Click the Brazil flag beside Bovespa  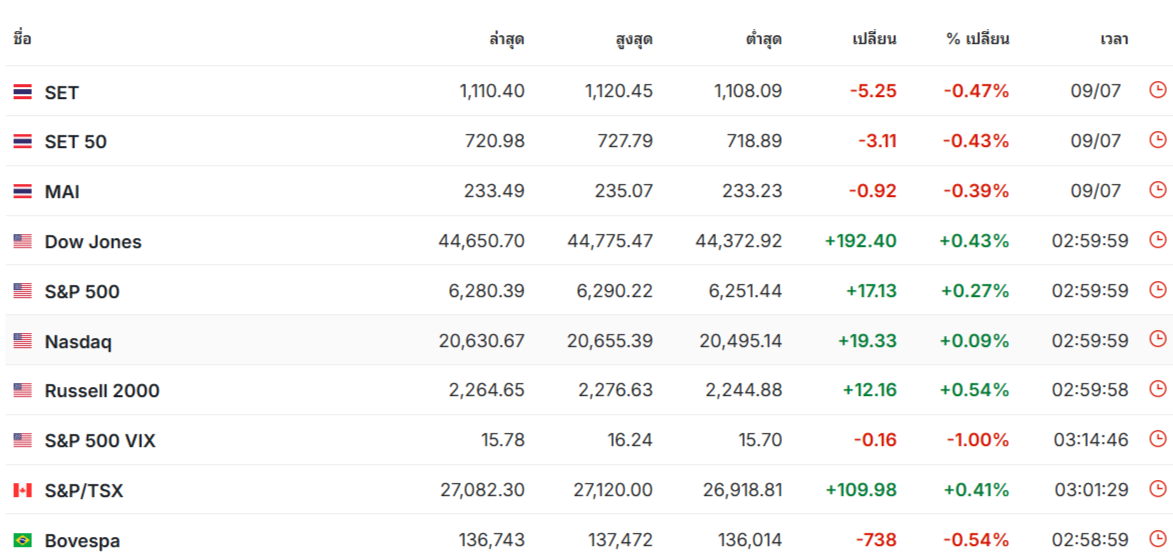(x=22, y=540)
